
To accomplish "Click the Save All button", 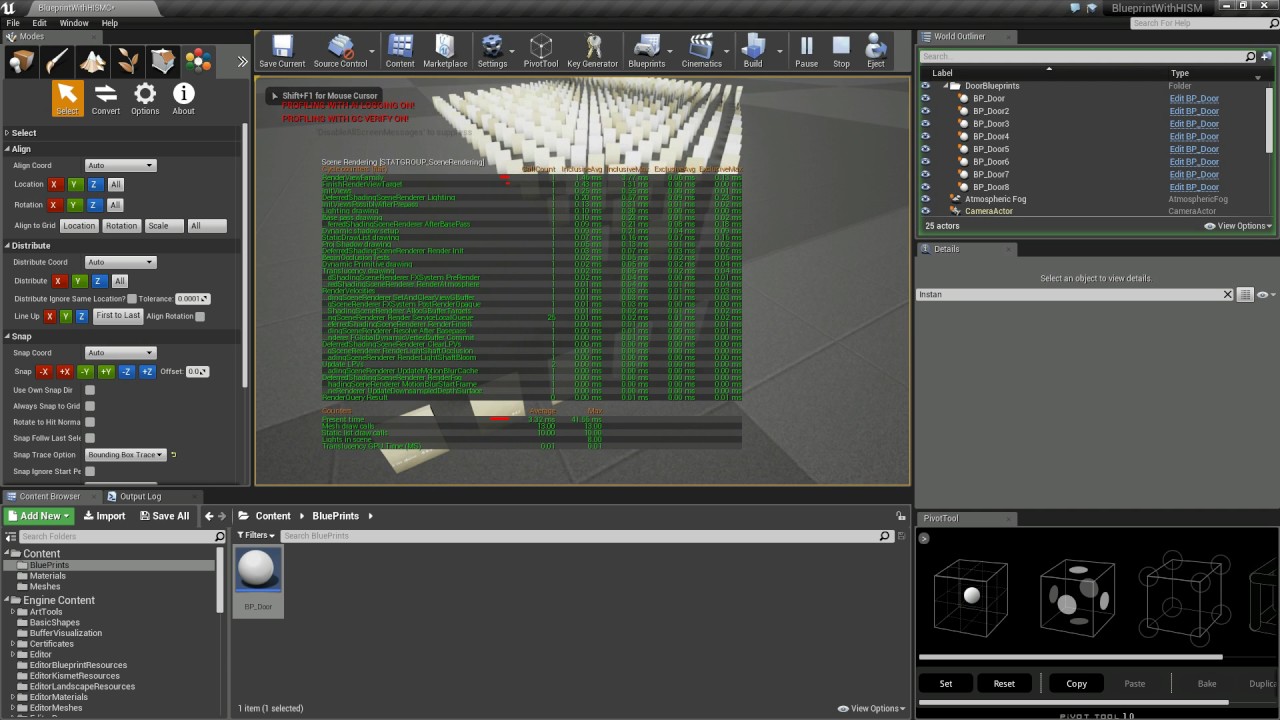I will click(x=164, y=516).
